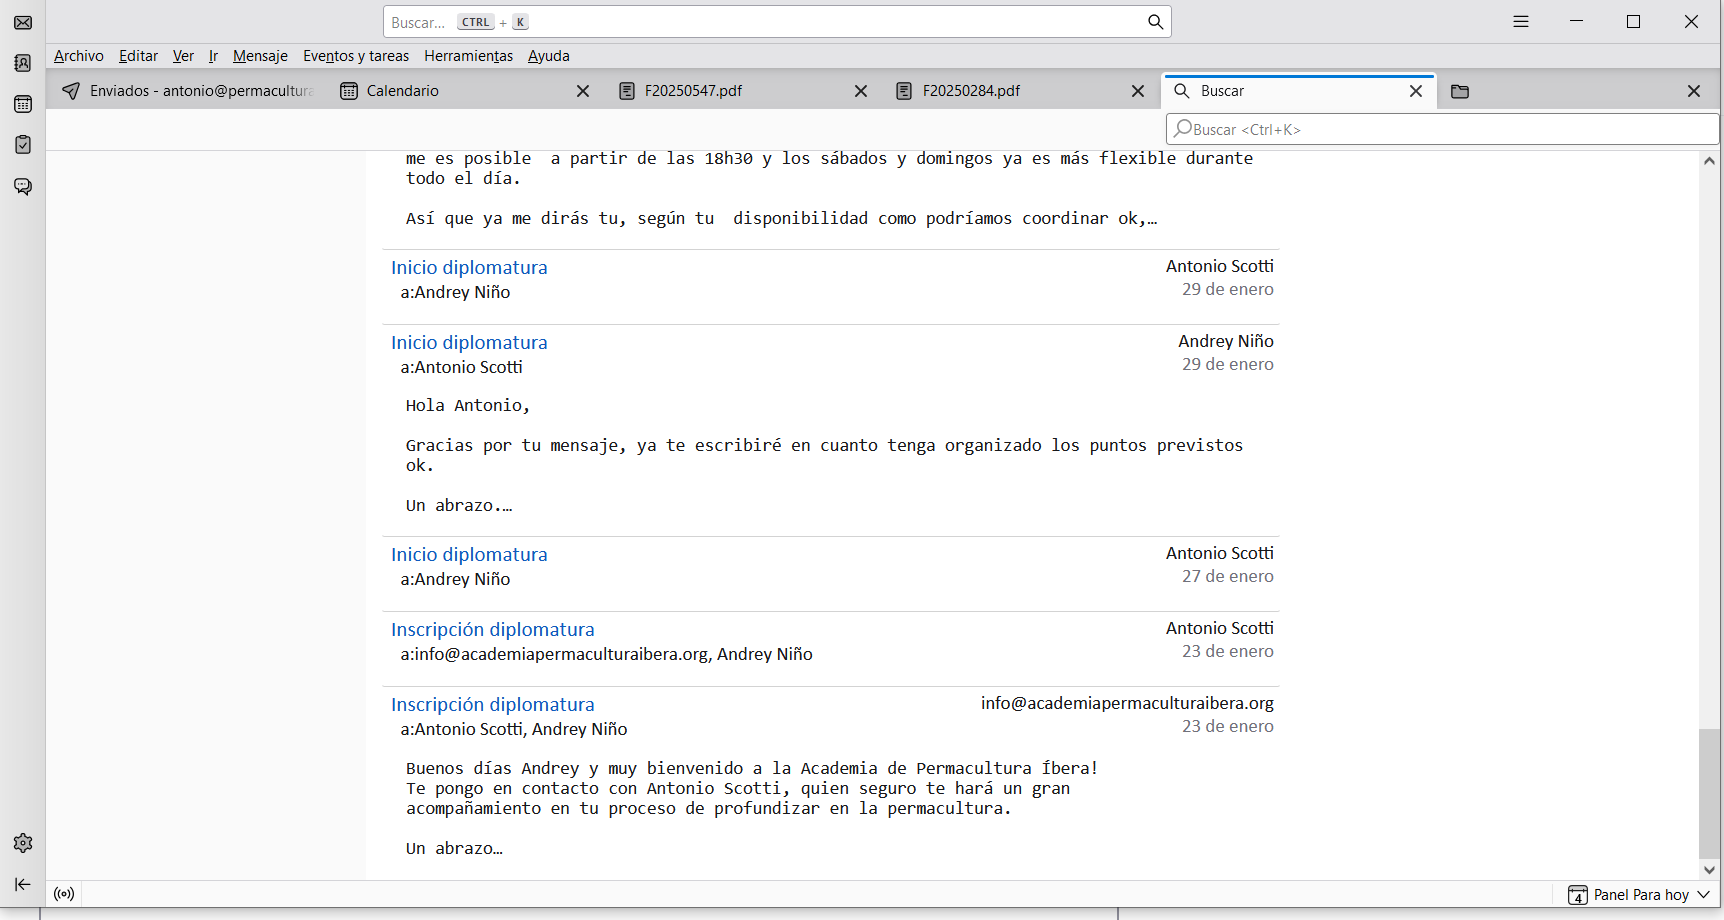Screen dimensions: 1724x920
Task: Click the connection status icon
Action: 64,894
